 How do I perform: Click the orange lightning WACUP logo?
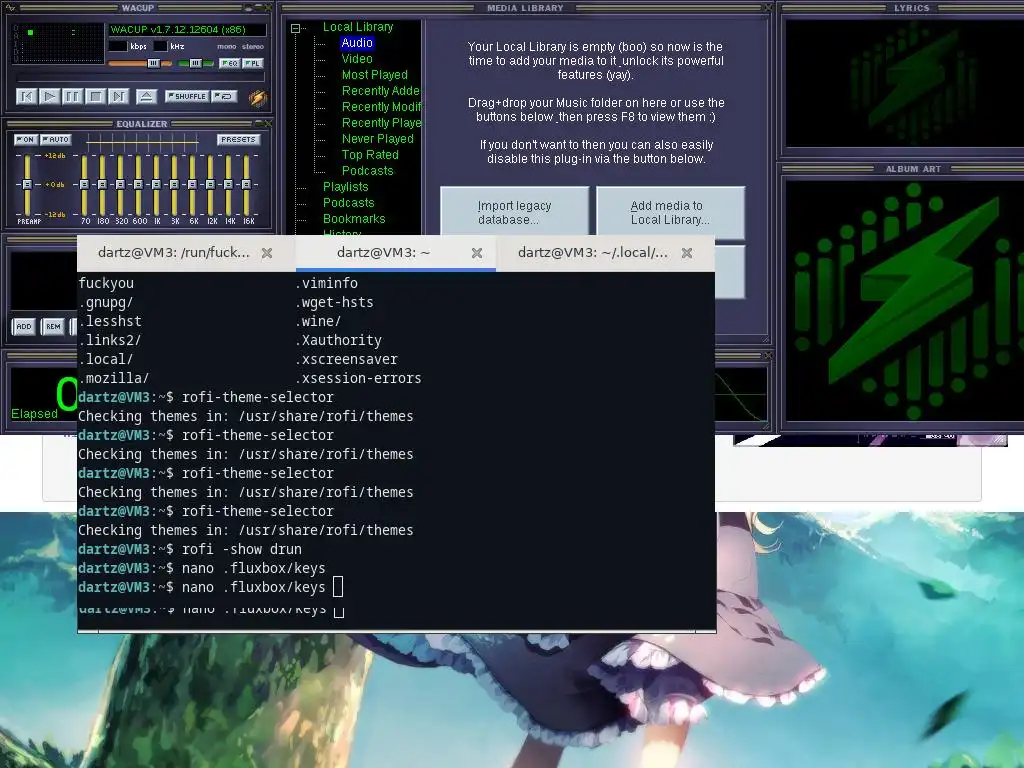pyautogui.click(x=258, y=98)
